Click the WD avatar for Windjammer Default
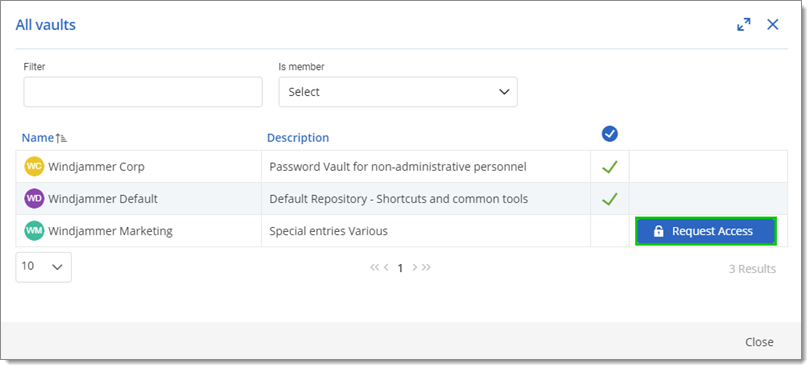Screen dimensions: 812x370 click(34, 199)
